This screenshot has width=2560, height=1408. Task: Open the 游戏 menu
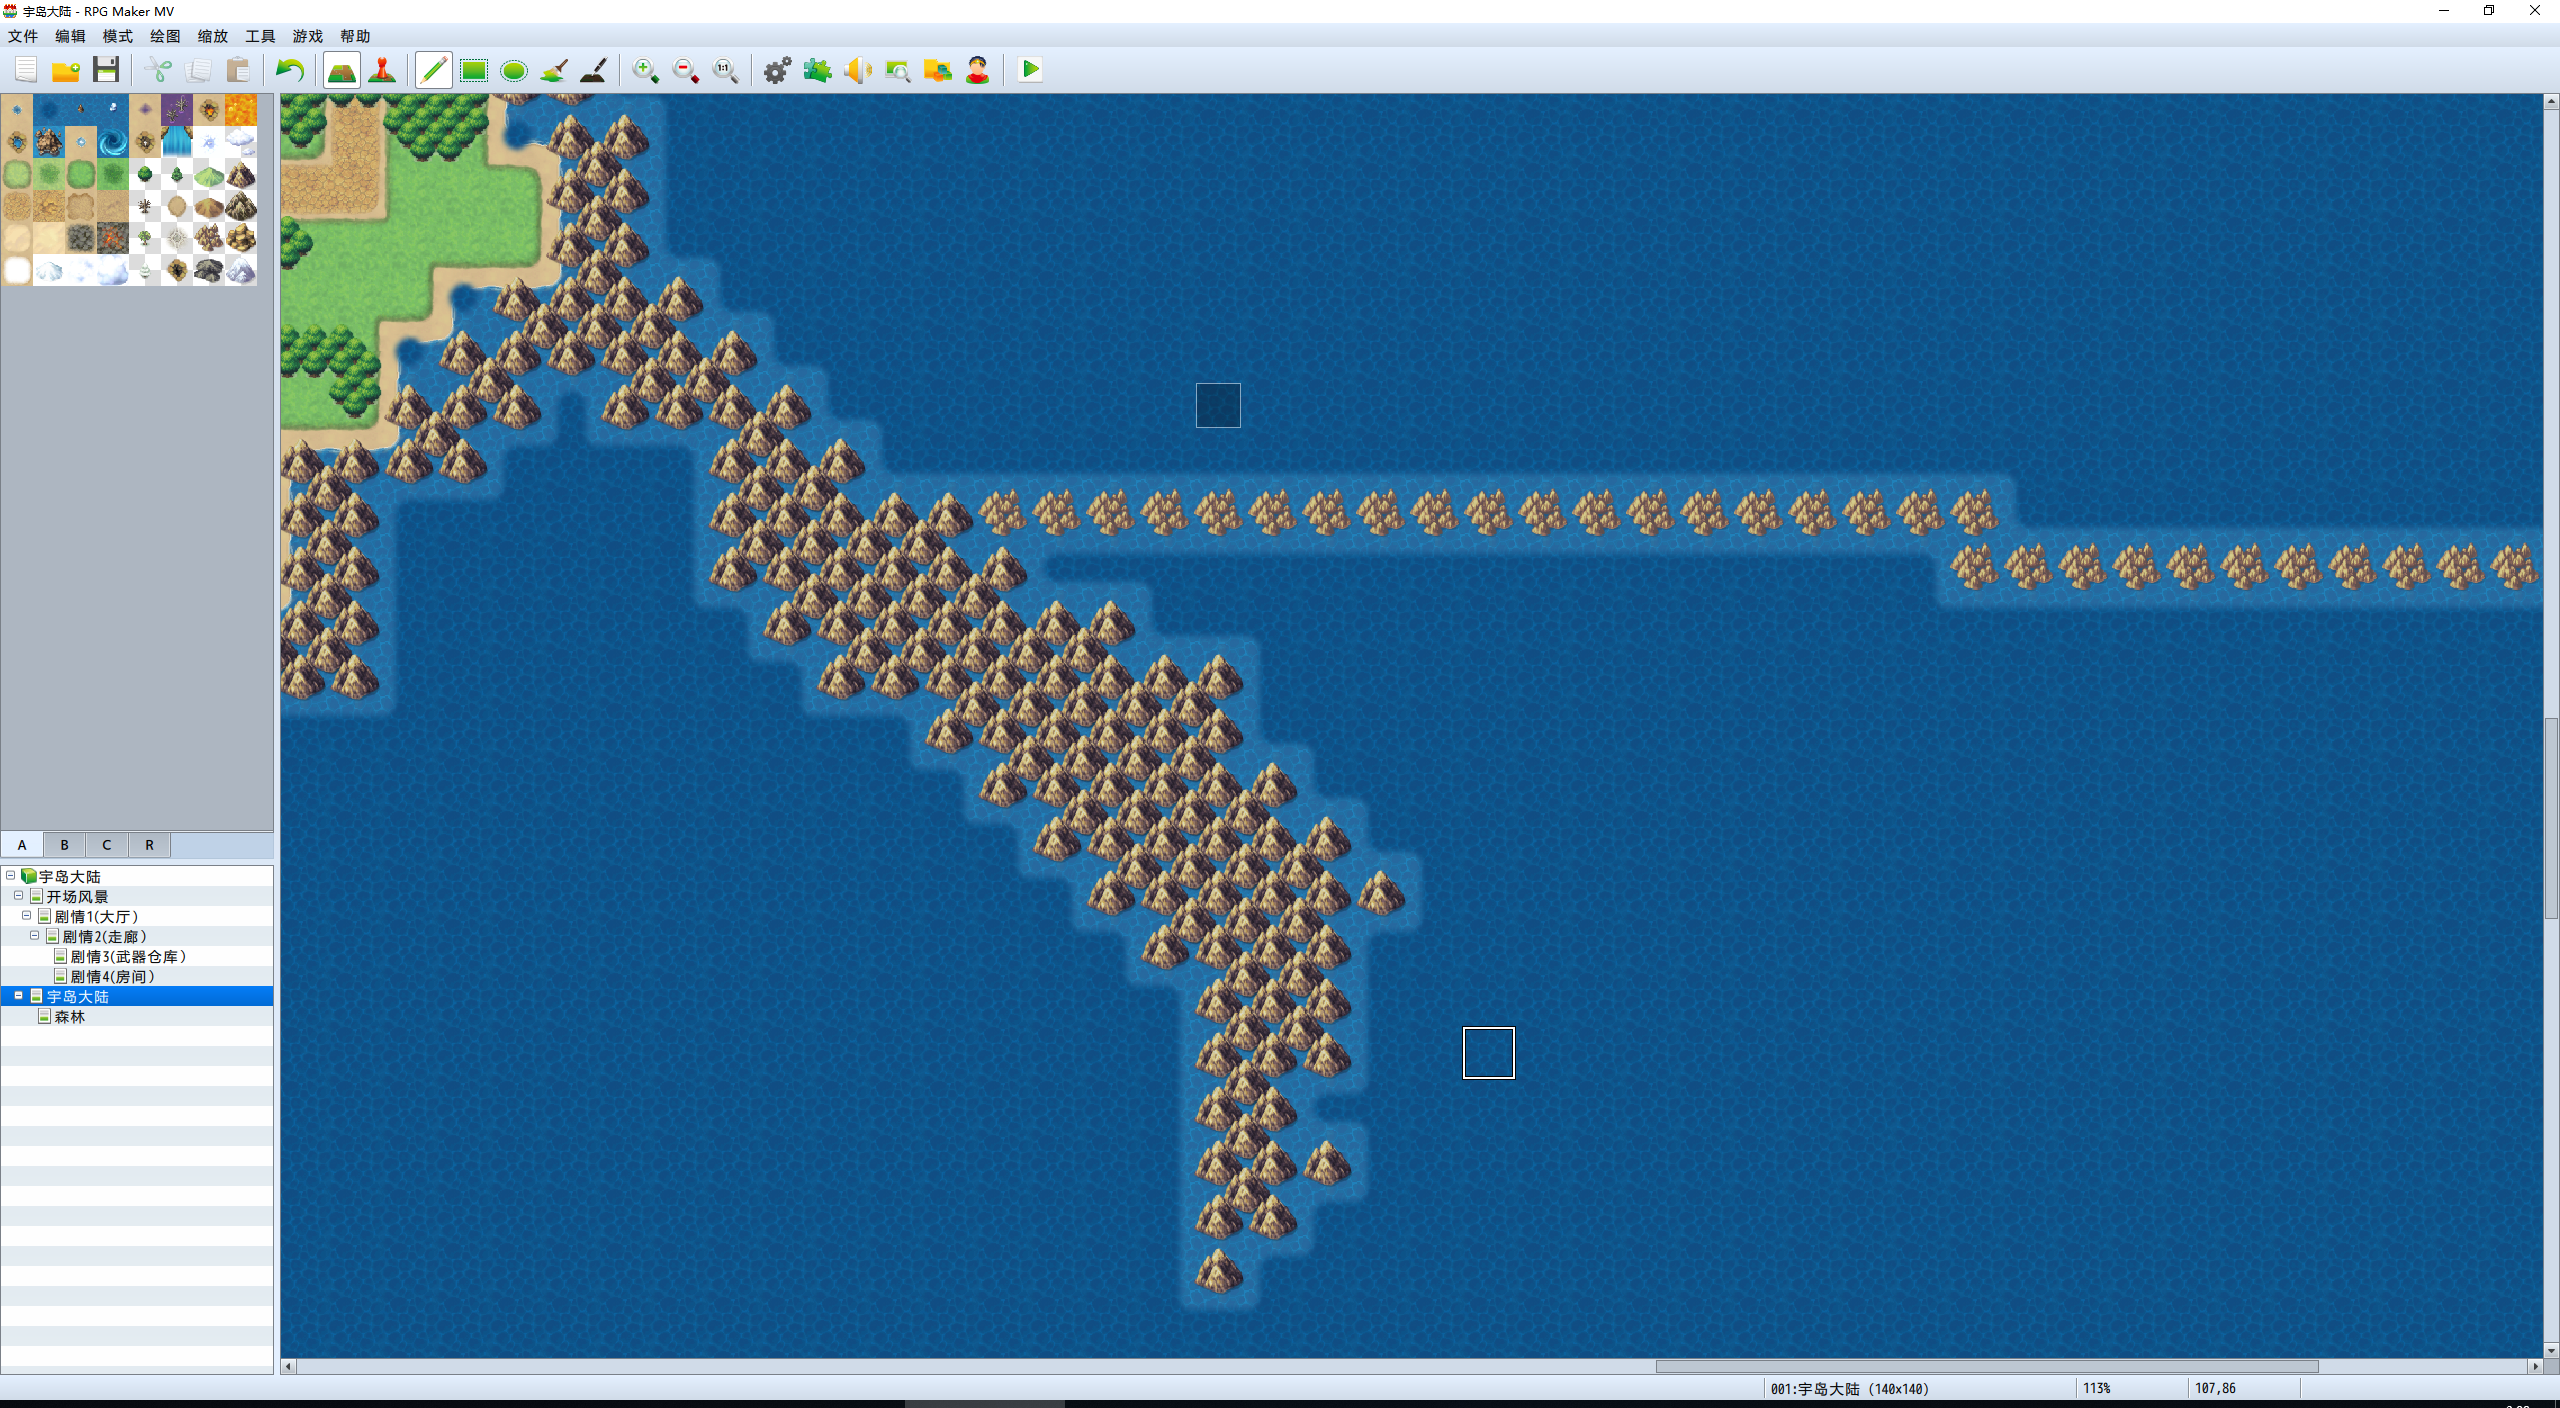(308, 36)
